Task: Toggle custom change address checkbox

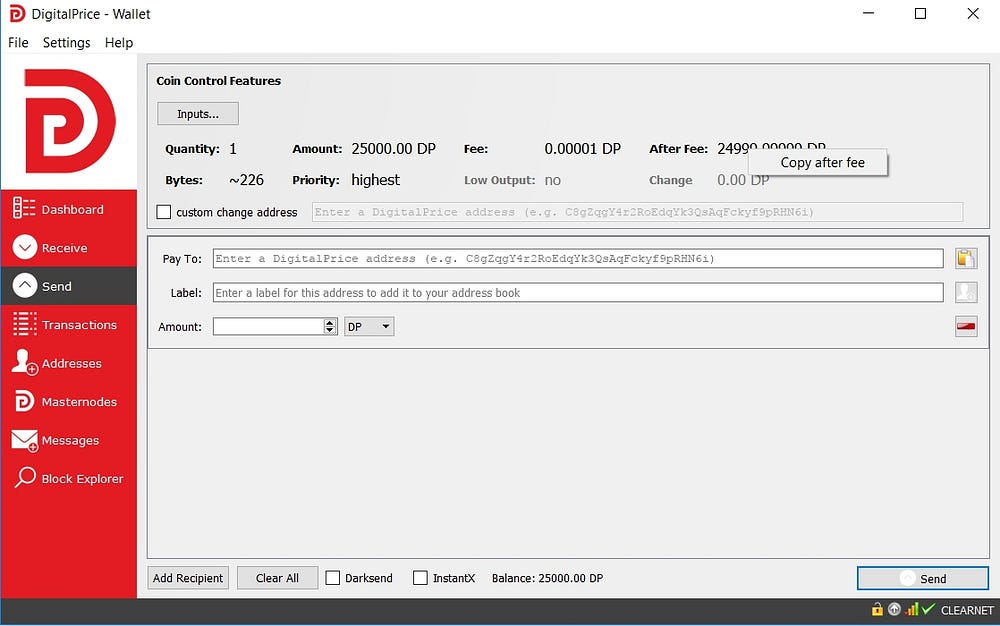Action: coord(164,212)
